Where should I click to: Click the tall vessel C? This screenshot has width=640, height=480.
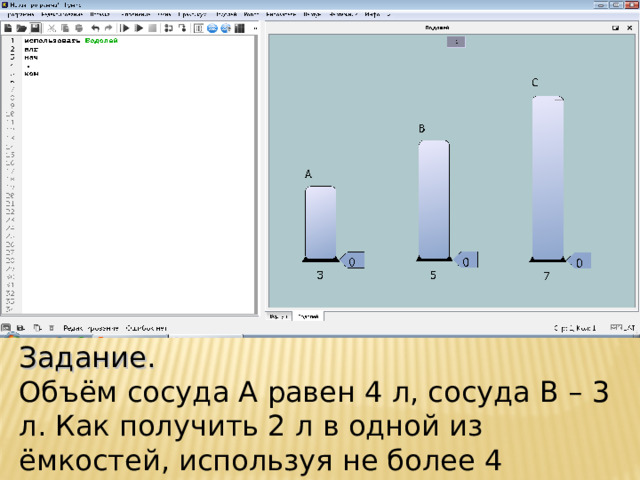pyautogui.click(x=547, y=178)
